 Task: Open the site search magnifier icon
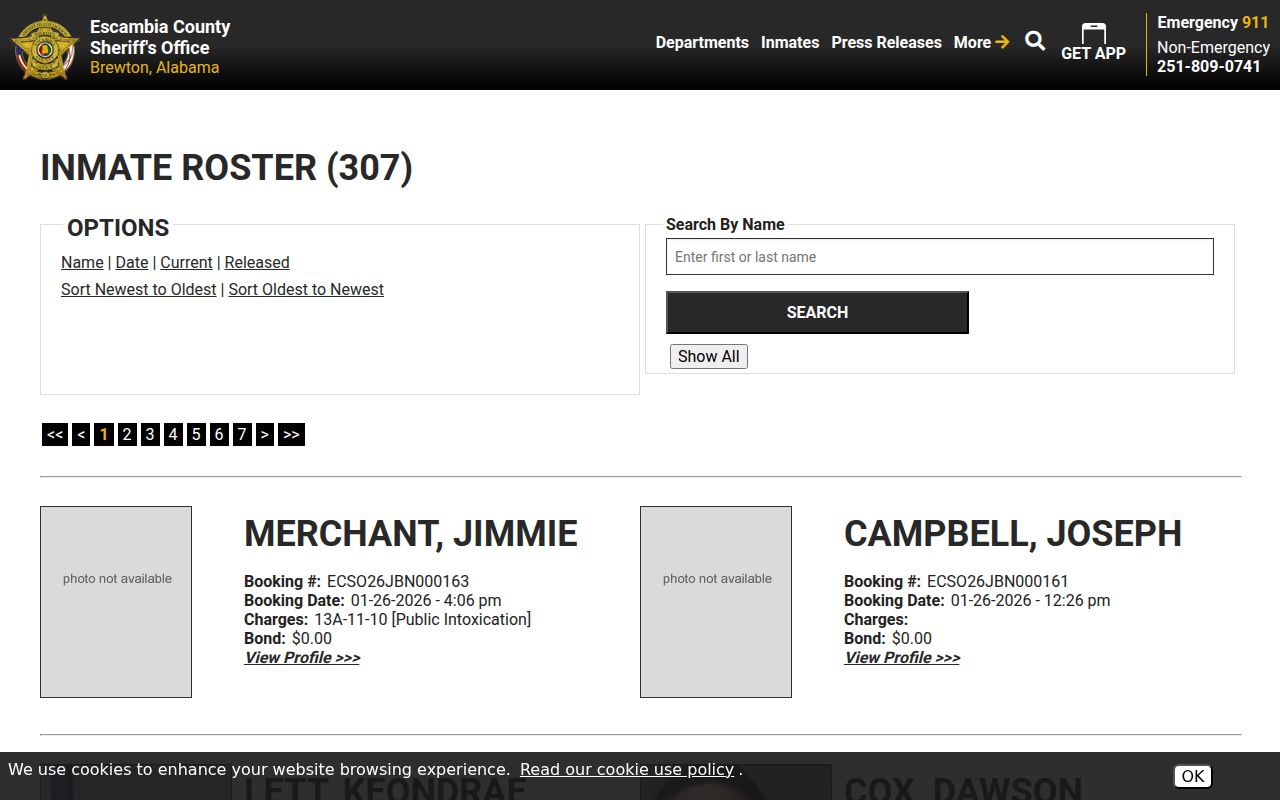[x=1035, y=41]
